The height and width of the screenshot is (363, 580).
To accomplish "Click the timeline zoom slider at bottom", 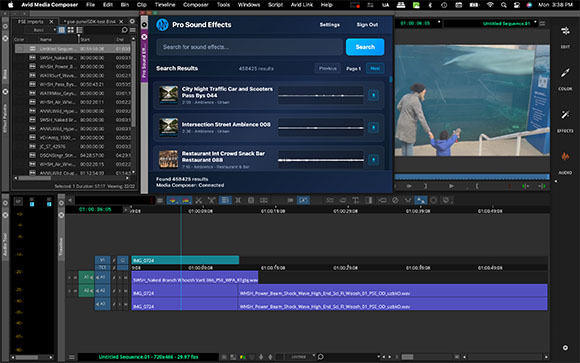I will point(408,357).
